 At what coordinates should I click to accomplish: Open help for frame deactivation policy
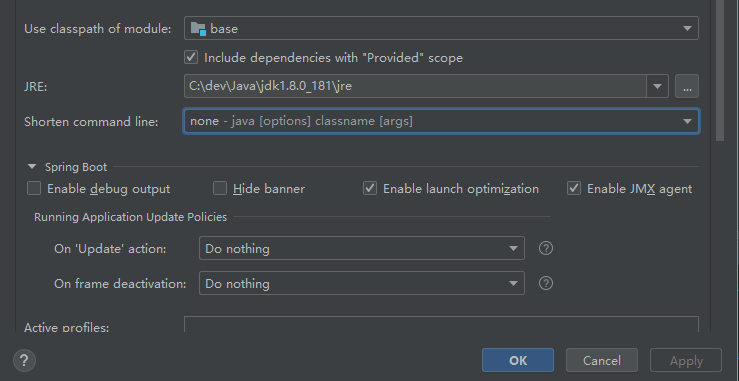point(546,283)
